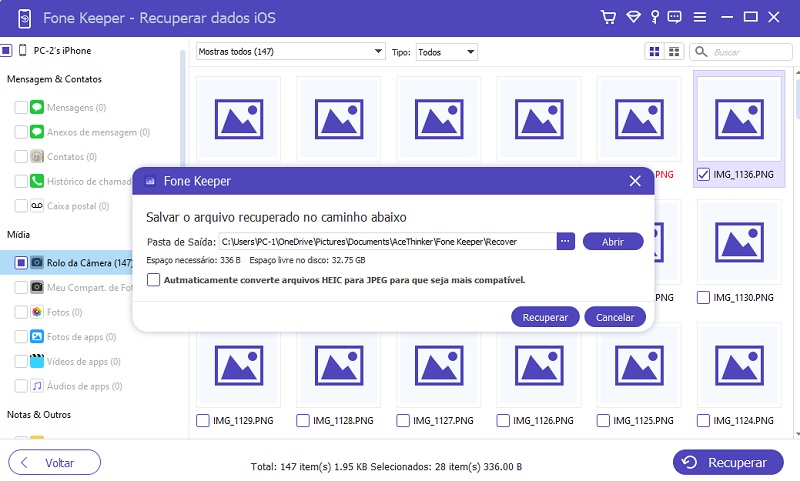Viewport: 800px width, 481px height.
Task: Click the IMG_1136.PNG thumbnail
Action: (739, 119)
